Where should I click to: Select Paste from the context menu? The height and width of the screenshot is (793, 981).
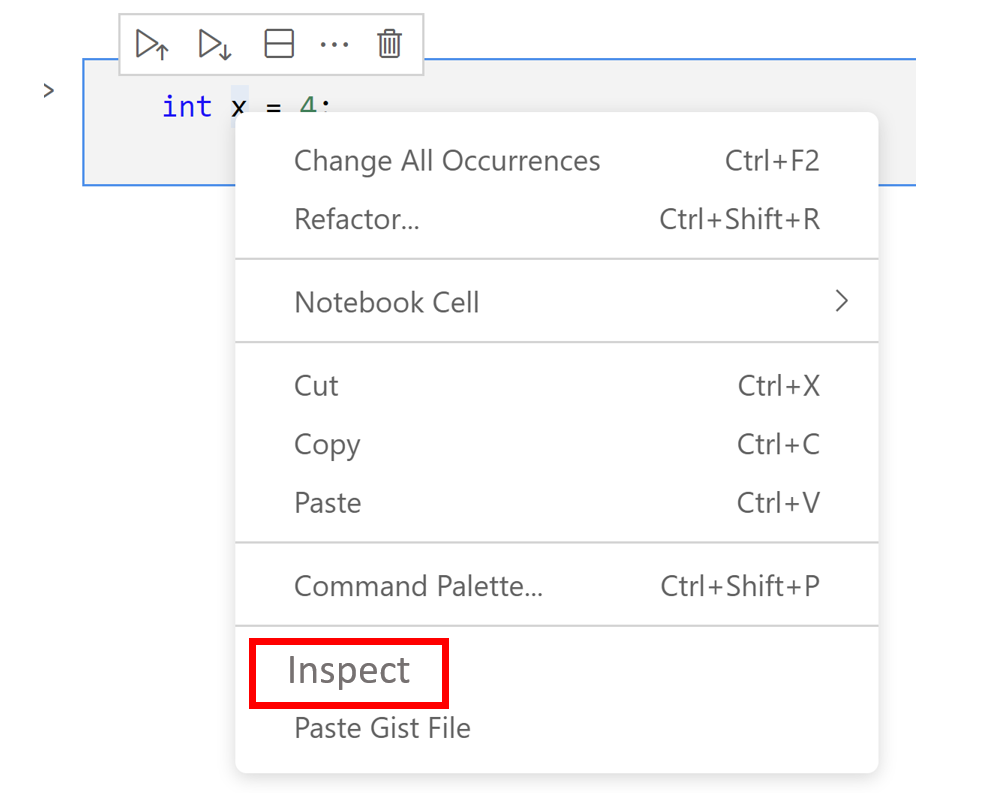(327, 502)
